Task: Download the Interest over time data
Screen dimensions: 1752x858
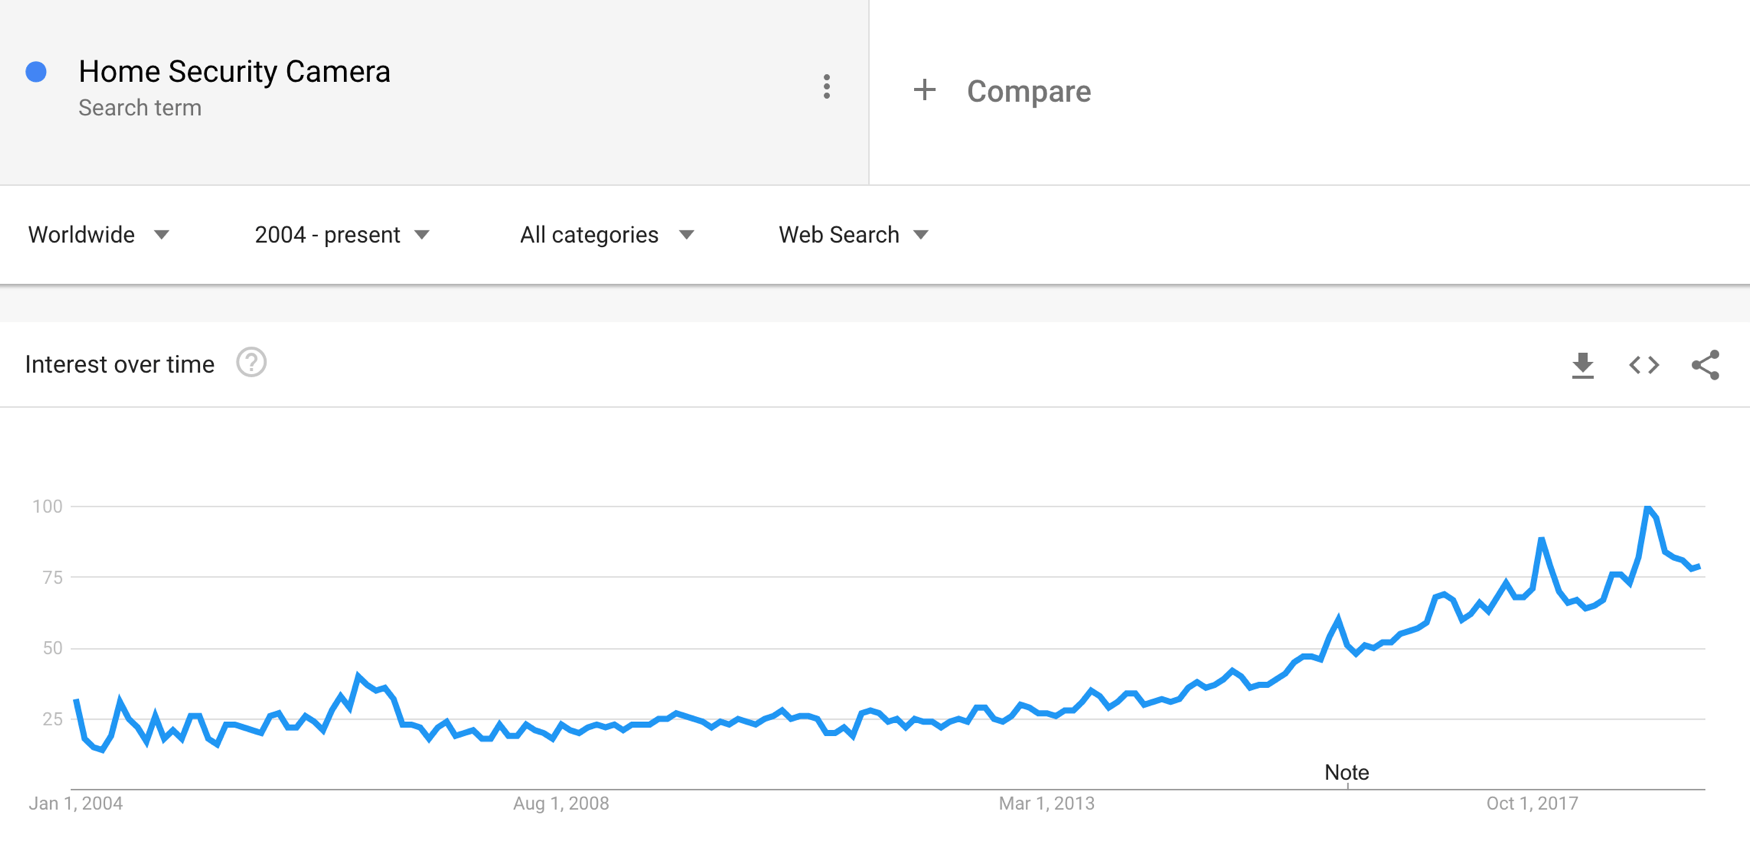Action: (x=1582, y=366)
